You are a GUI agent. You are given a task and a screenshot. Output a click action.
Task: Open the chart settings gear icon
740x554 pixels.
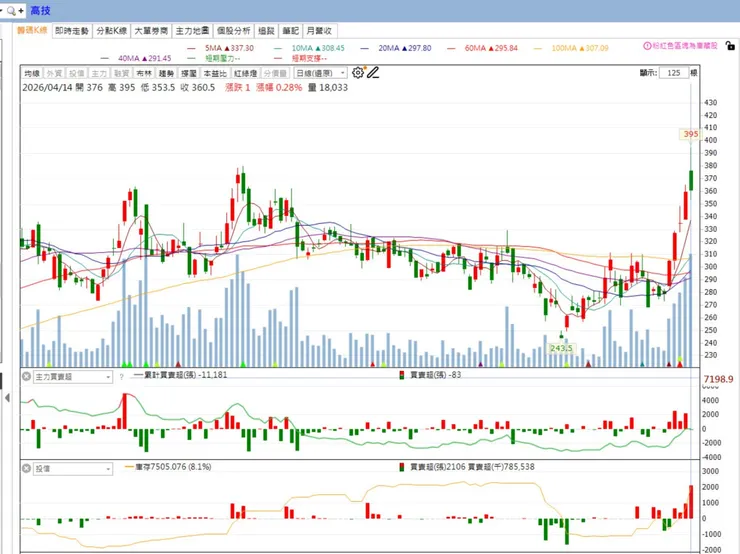358,73
